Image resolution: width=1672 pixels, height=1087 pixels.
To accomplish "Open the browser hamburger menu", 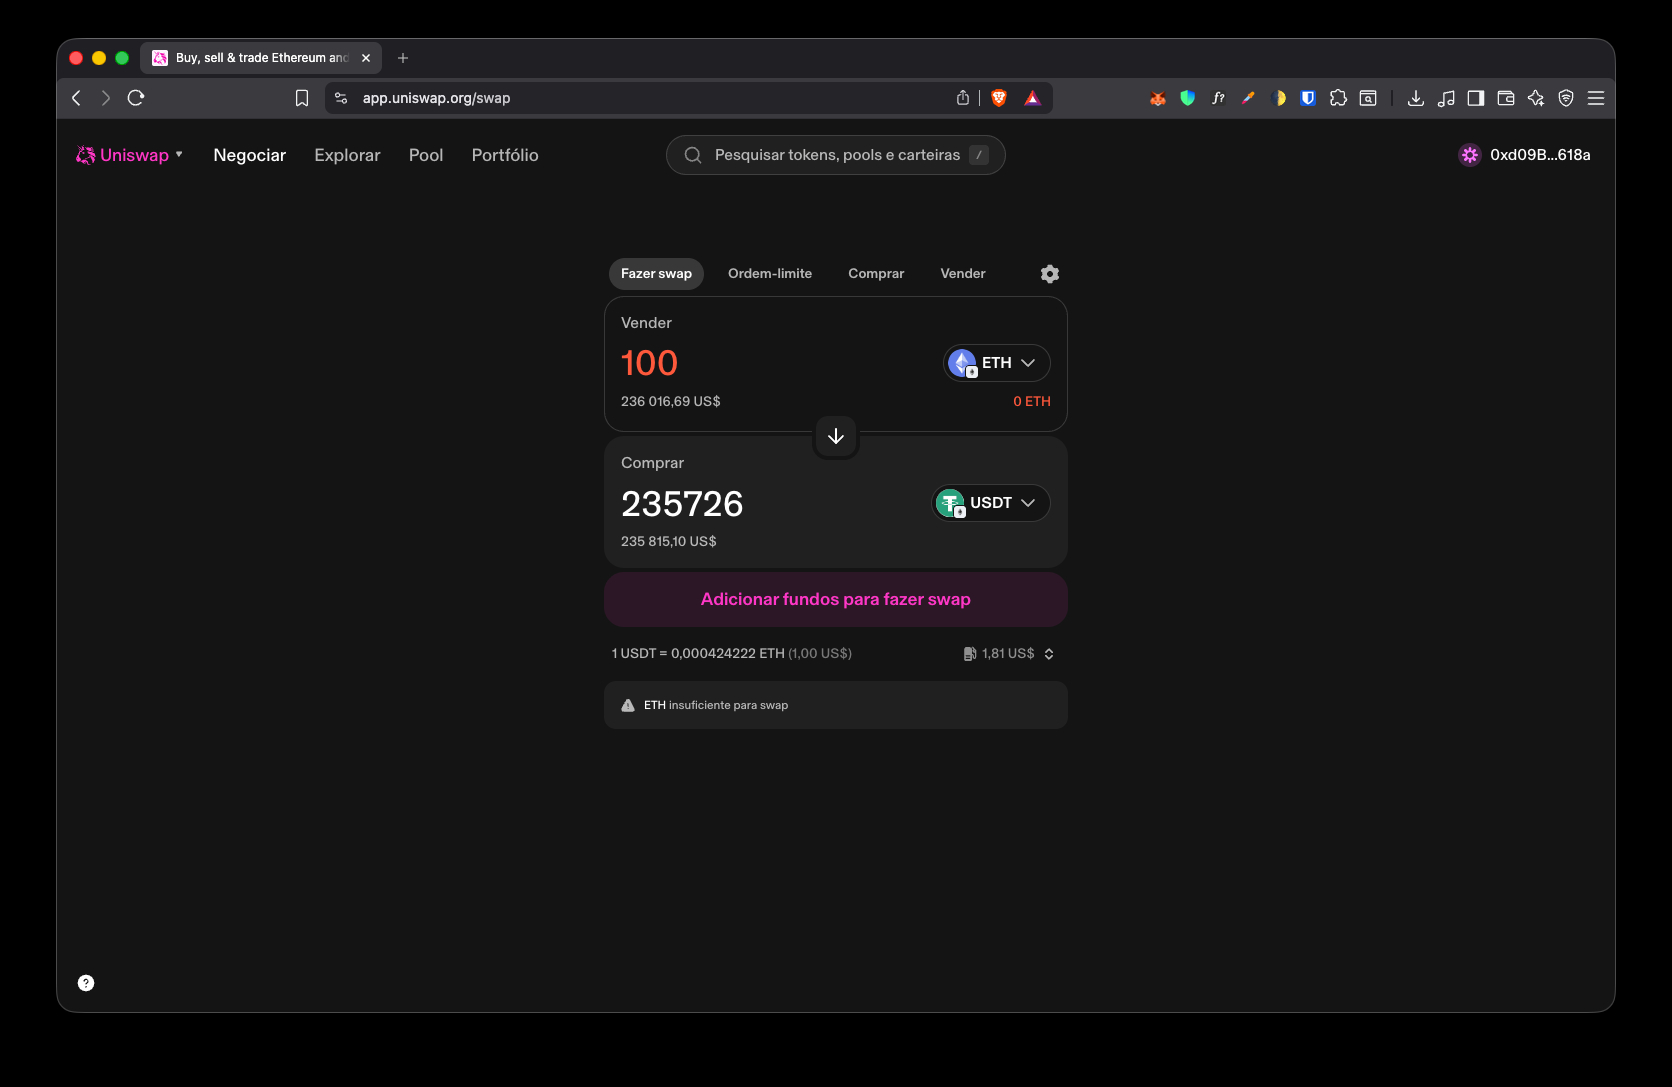I will coord(1596,98).
